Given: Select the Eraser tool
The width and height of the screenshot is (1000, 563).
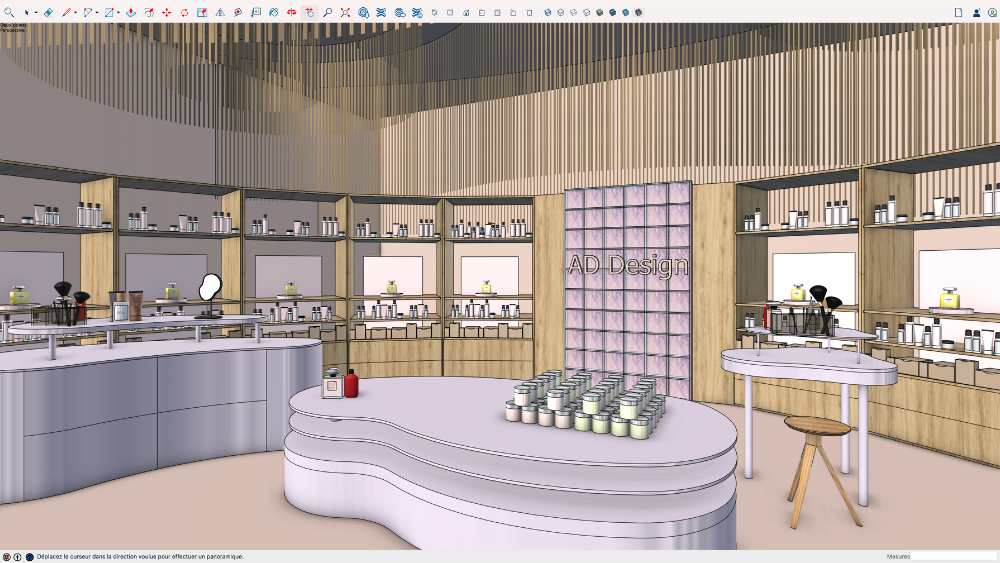Looking at the screenshot, I should click(48, 13).
